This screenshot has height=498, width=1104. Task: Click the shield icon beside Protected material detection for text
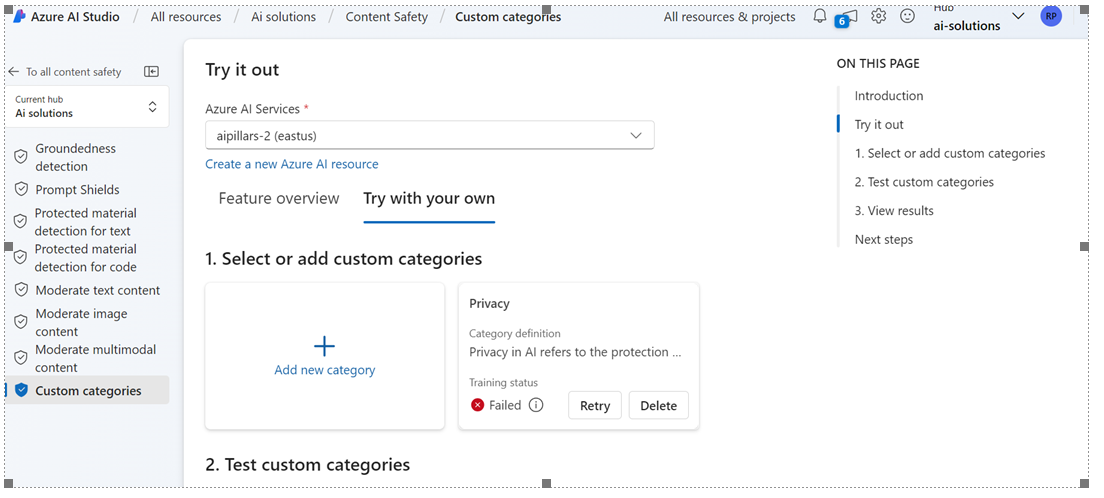pyautogui.click(x=21, y=221)
